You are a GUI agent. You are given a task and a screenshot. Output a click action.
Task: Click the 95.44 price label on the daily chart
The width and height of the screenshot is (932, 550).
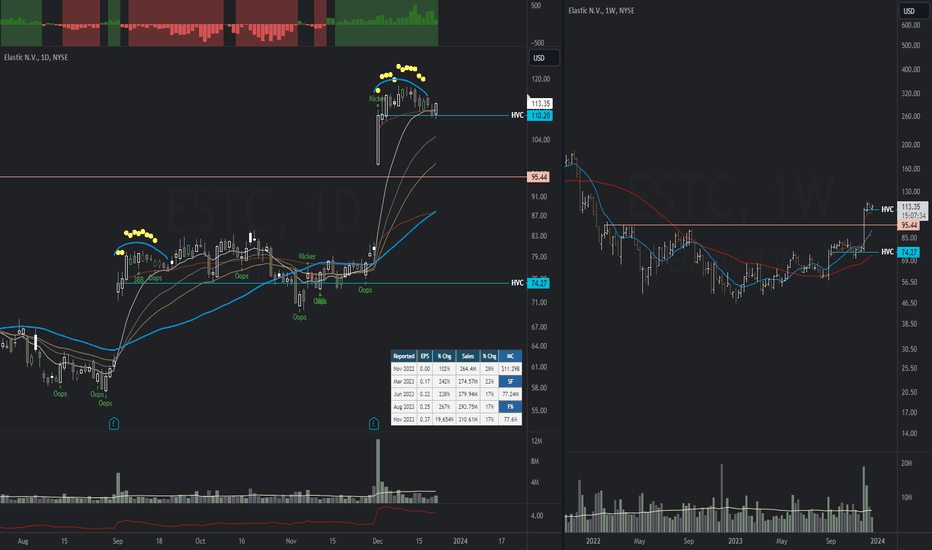click(539, 177)
